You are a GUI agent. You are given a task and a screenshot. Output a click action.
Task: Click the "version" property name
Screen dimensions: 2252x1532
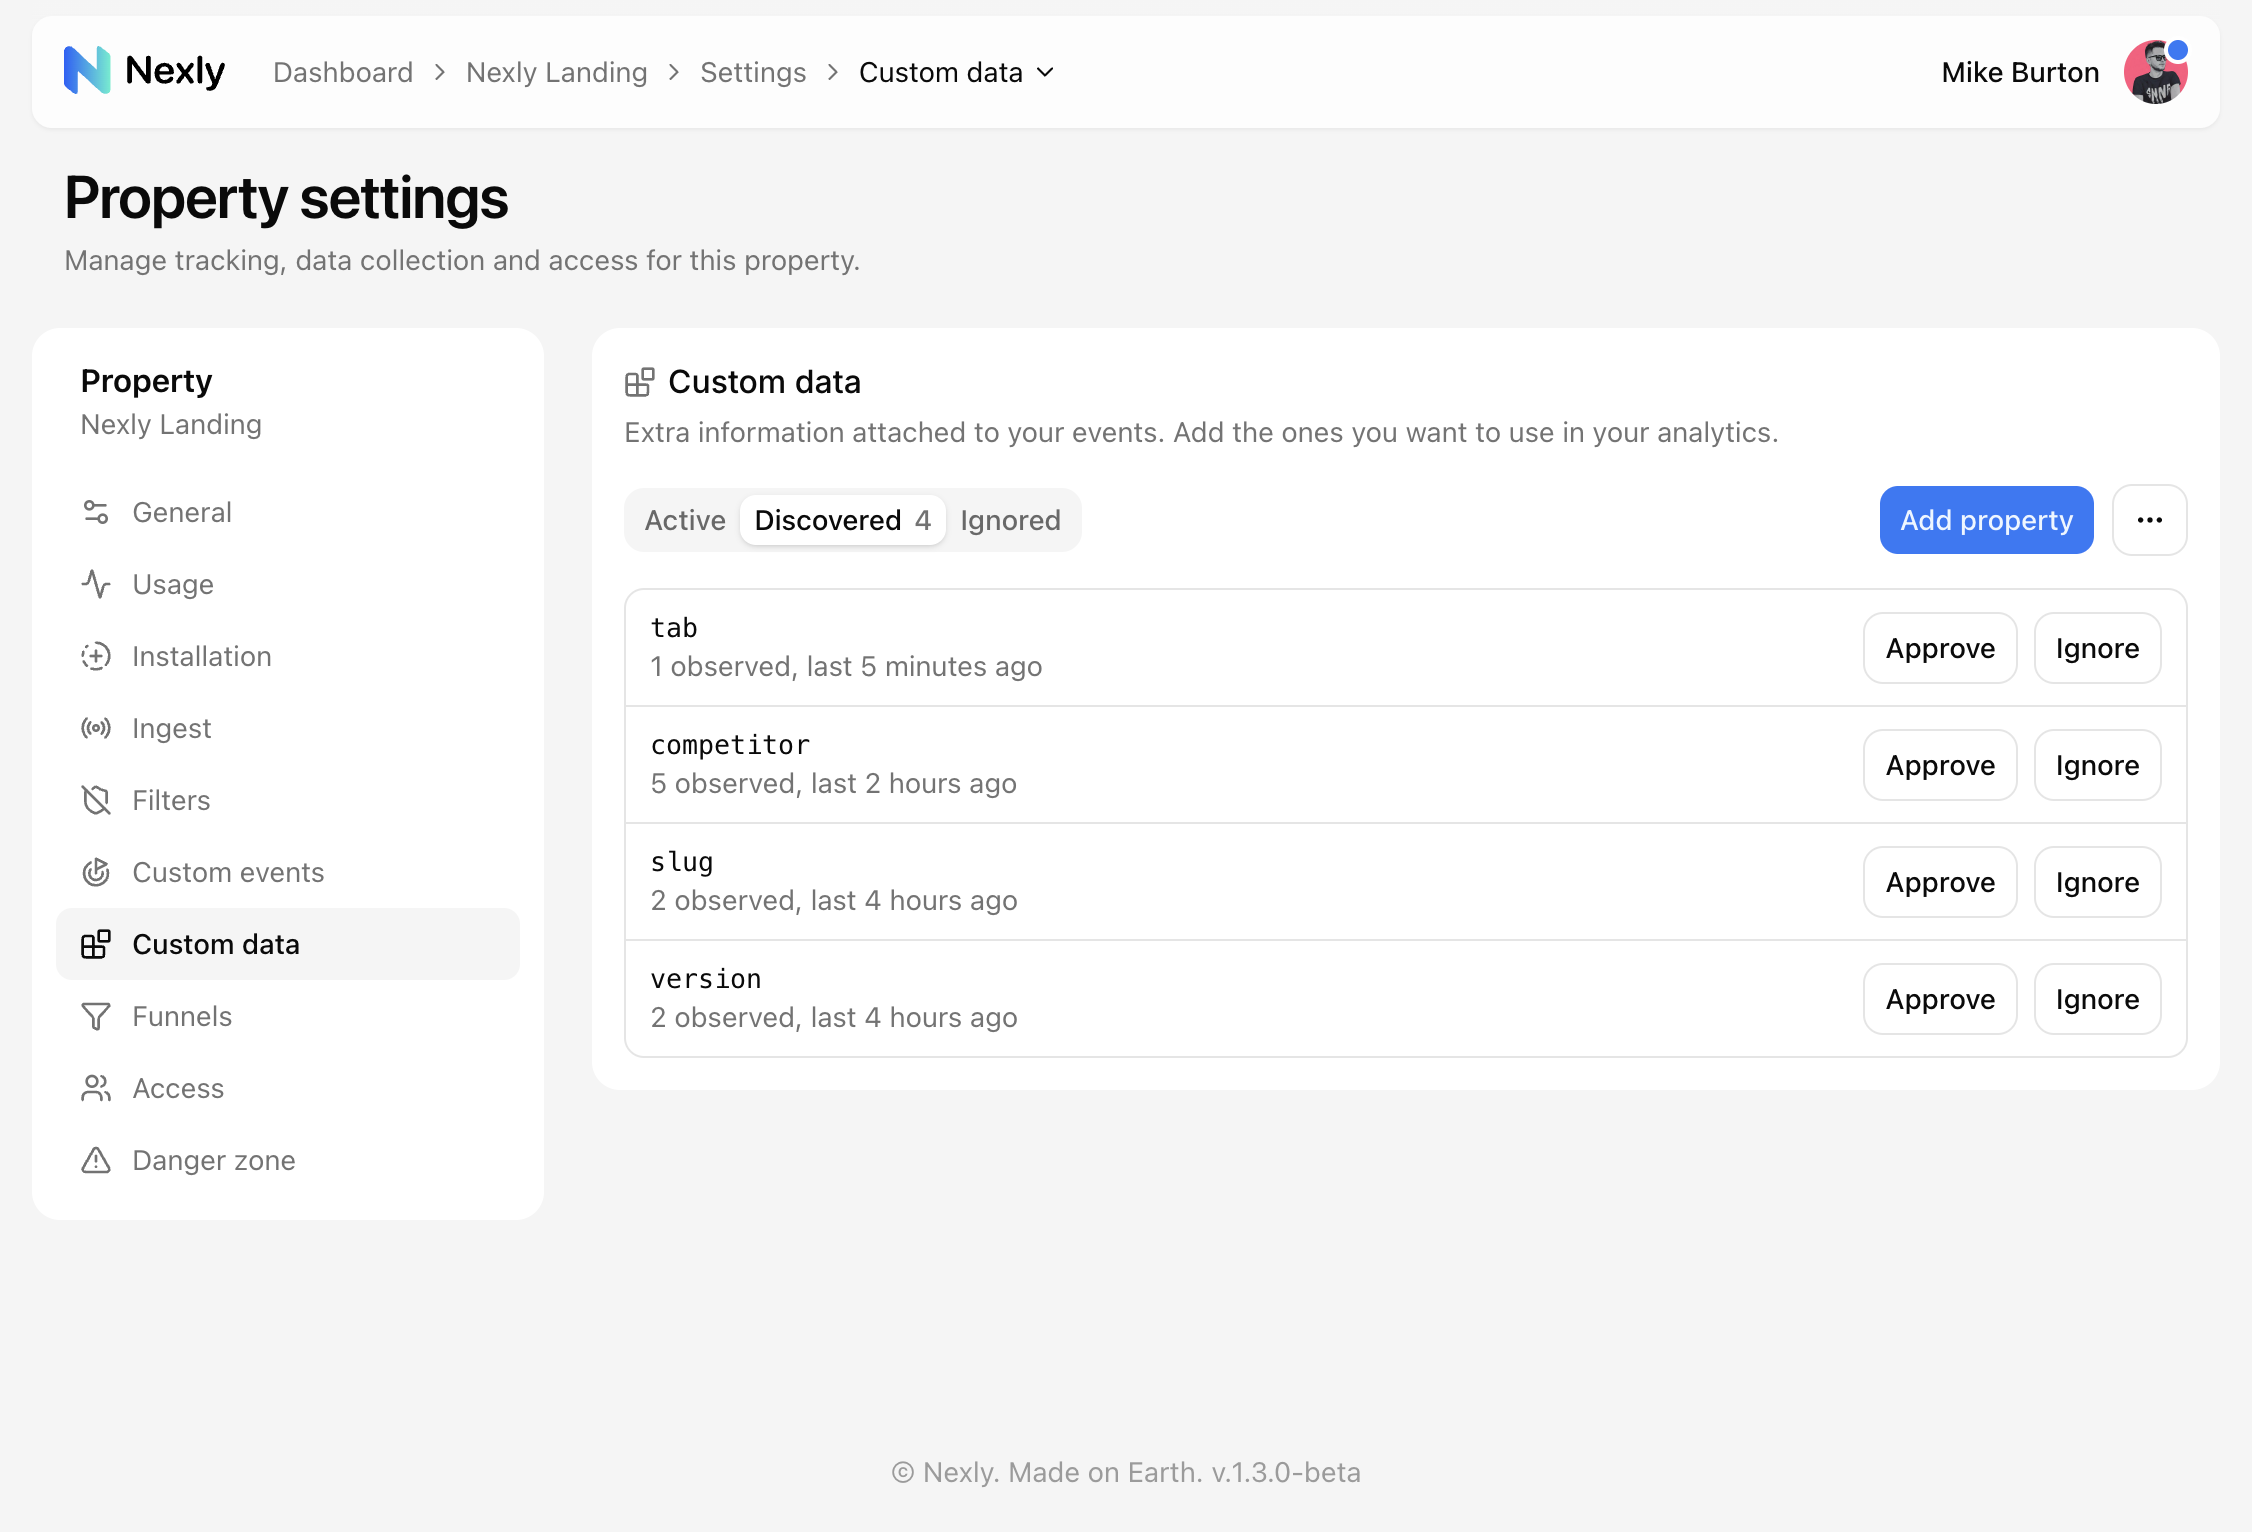[x=706, y=979]
